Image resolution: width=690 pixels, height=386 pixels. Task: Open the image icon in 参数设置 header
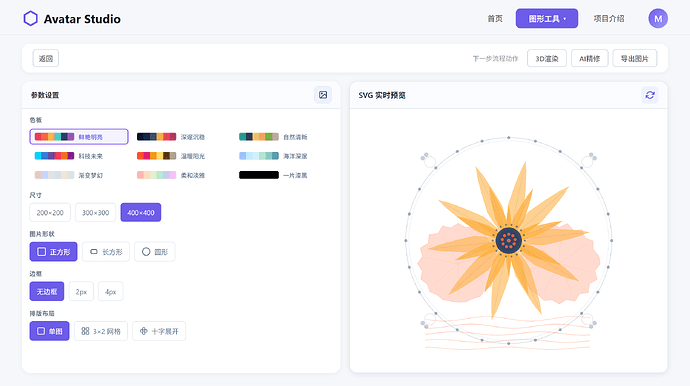[x=323, y=95]
